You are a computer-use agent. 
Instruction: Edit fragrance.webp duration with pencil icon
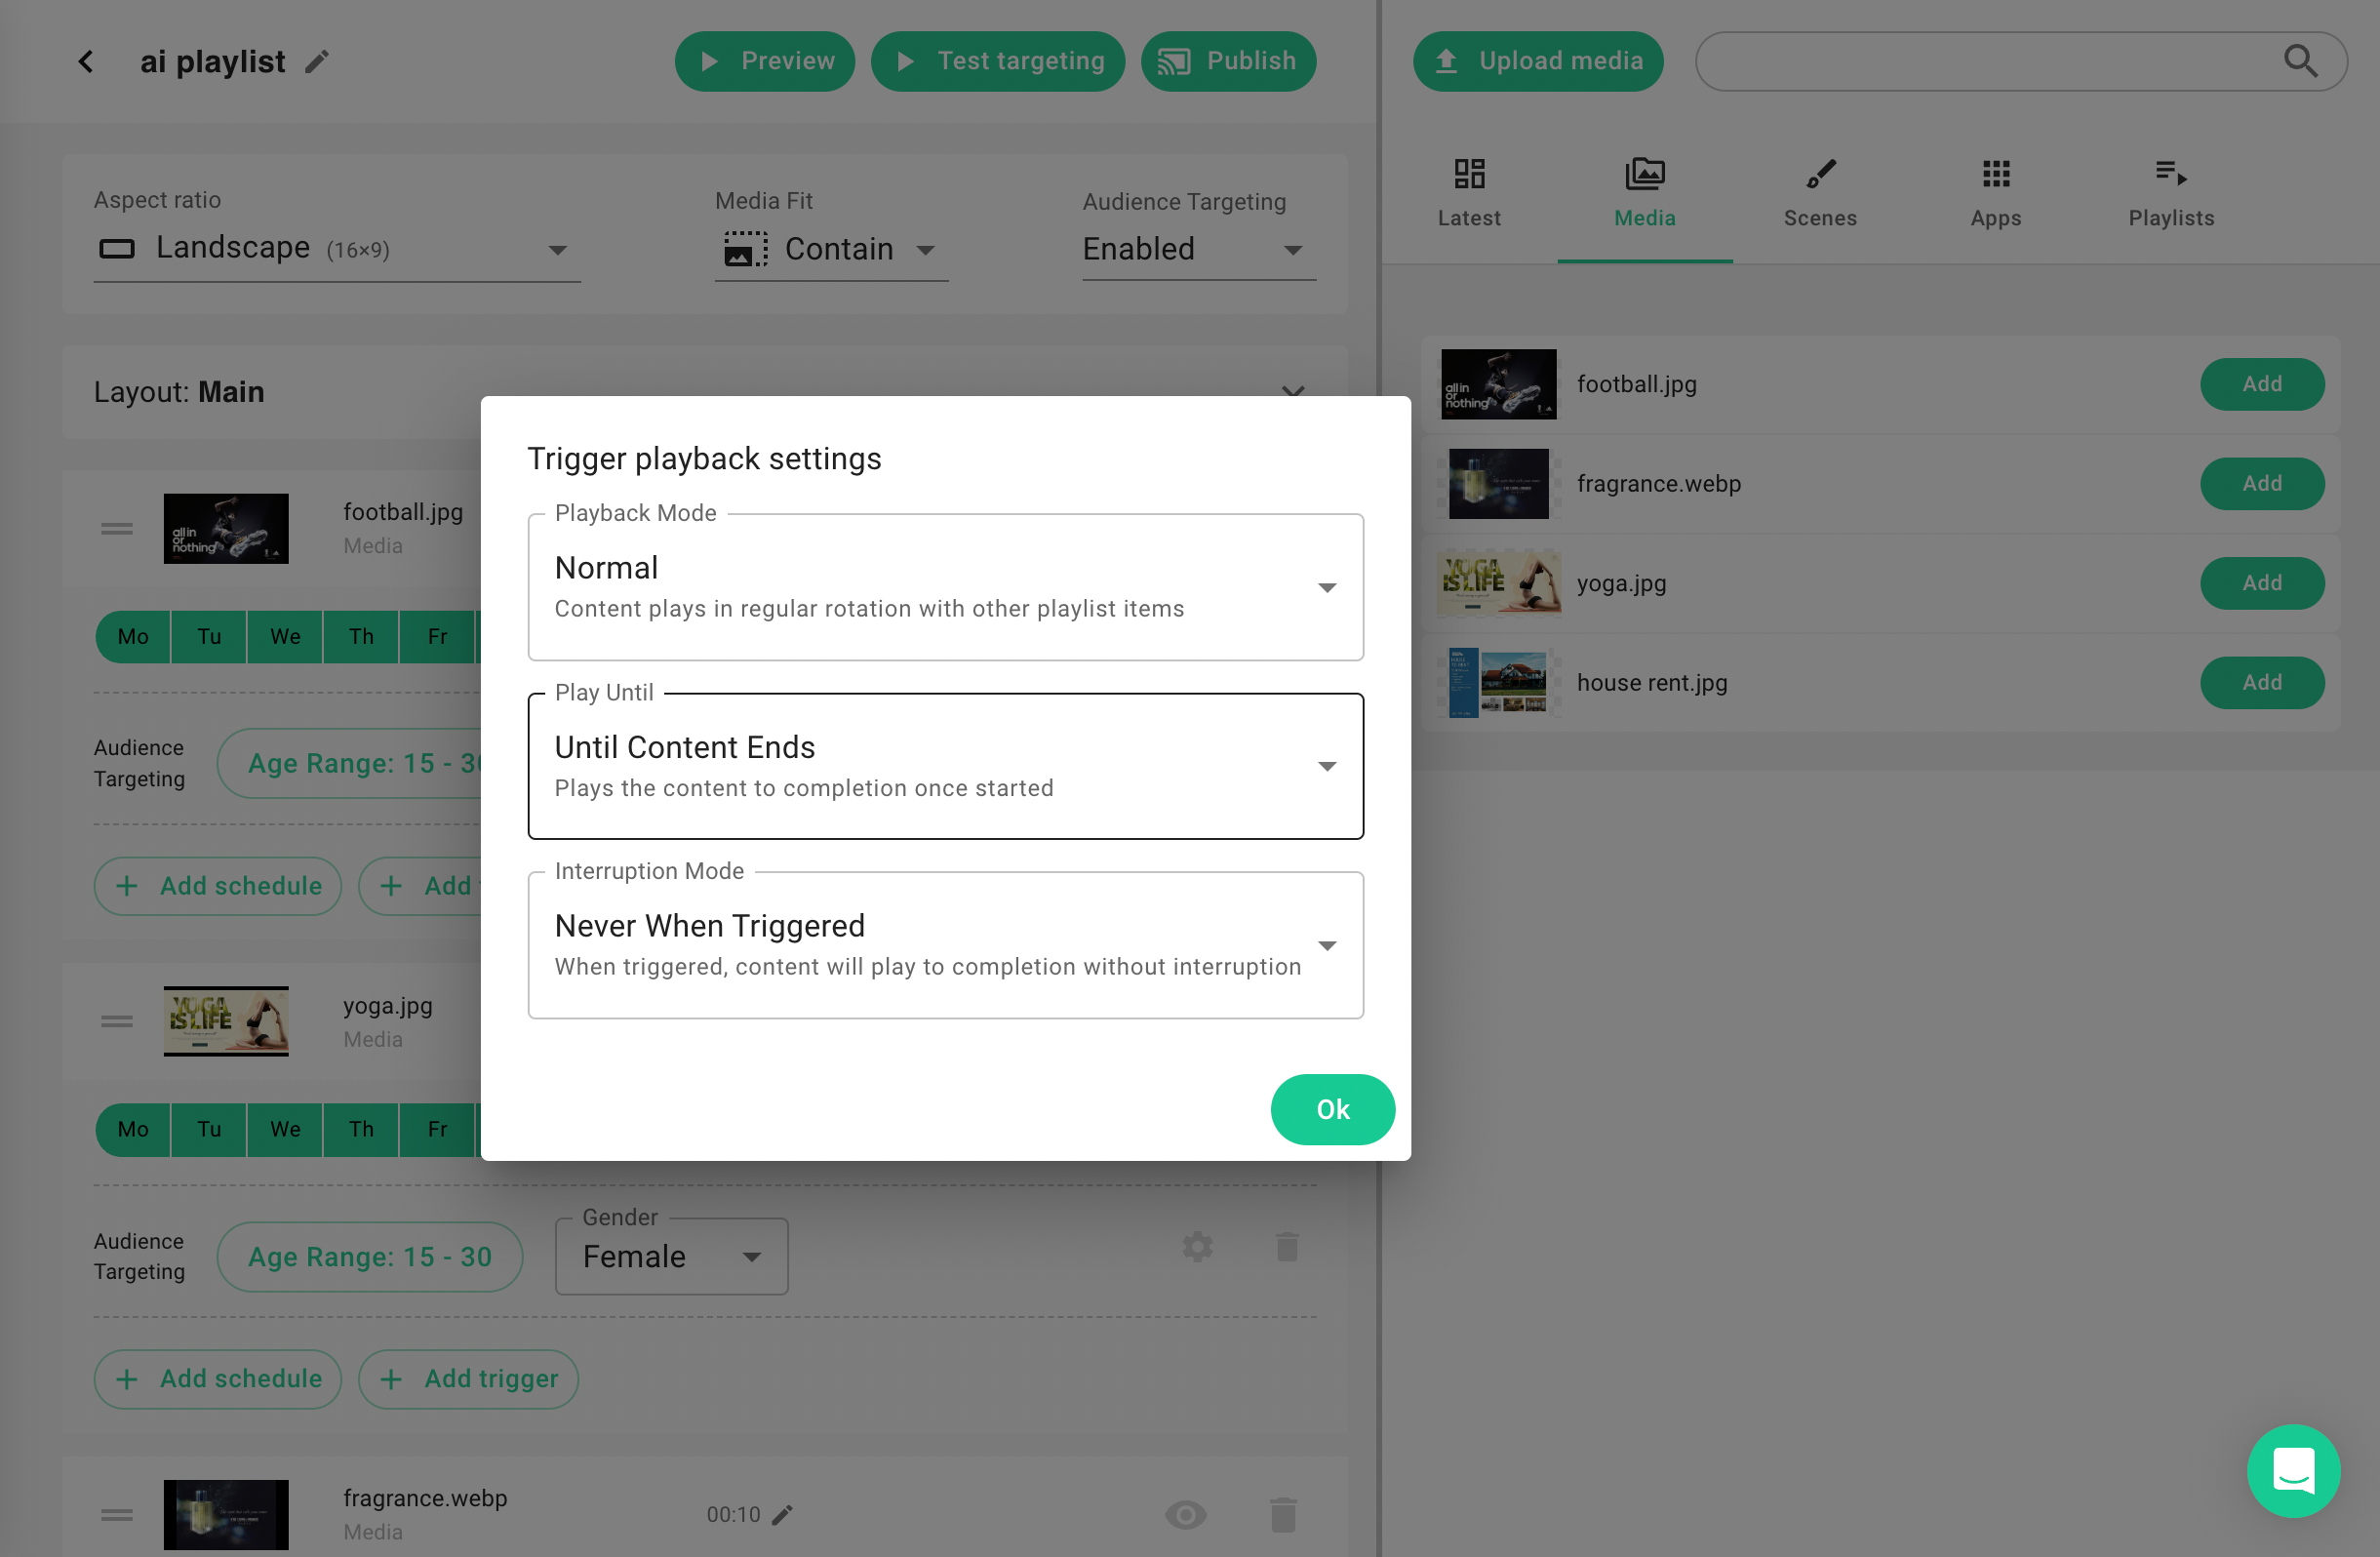pyautogui.click(x=783, y=1514)
